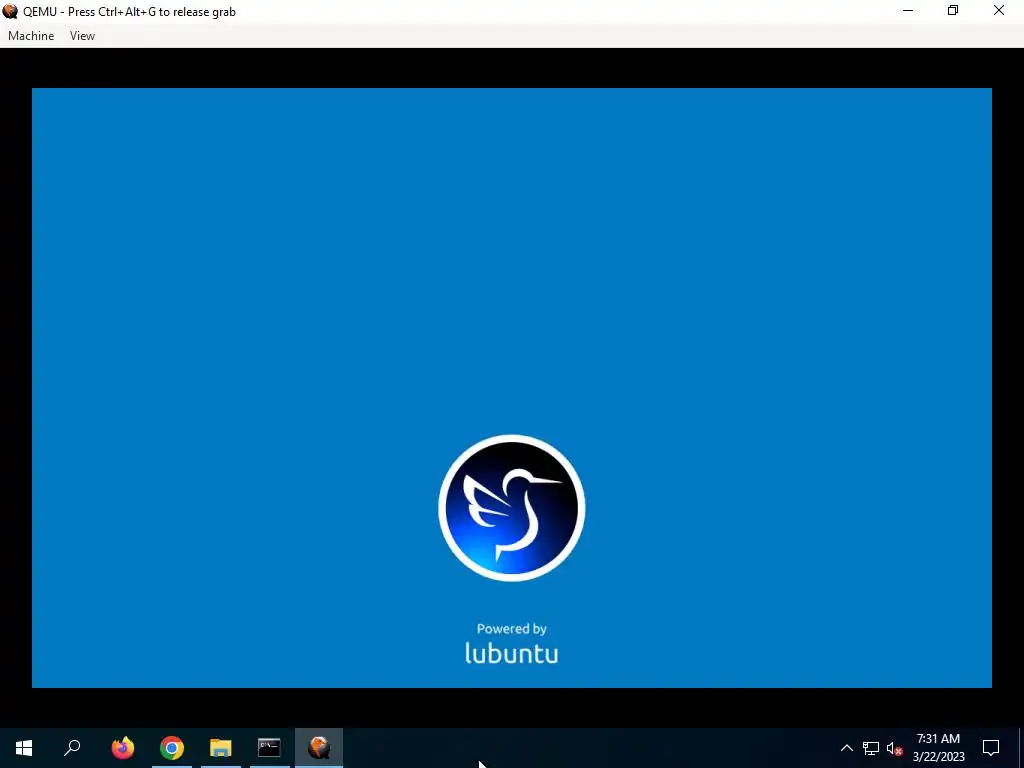Click the Windows Start button

tap(24, 748)
